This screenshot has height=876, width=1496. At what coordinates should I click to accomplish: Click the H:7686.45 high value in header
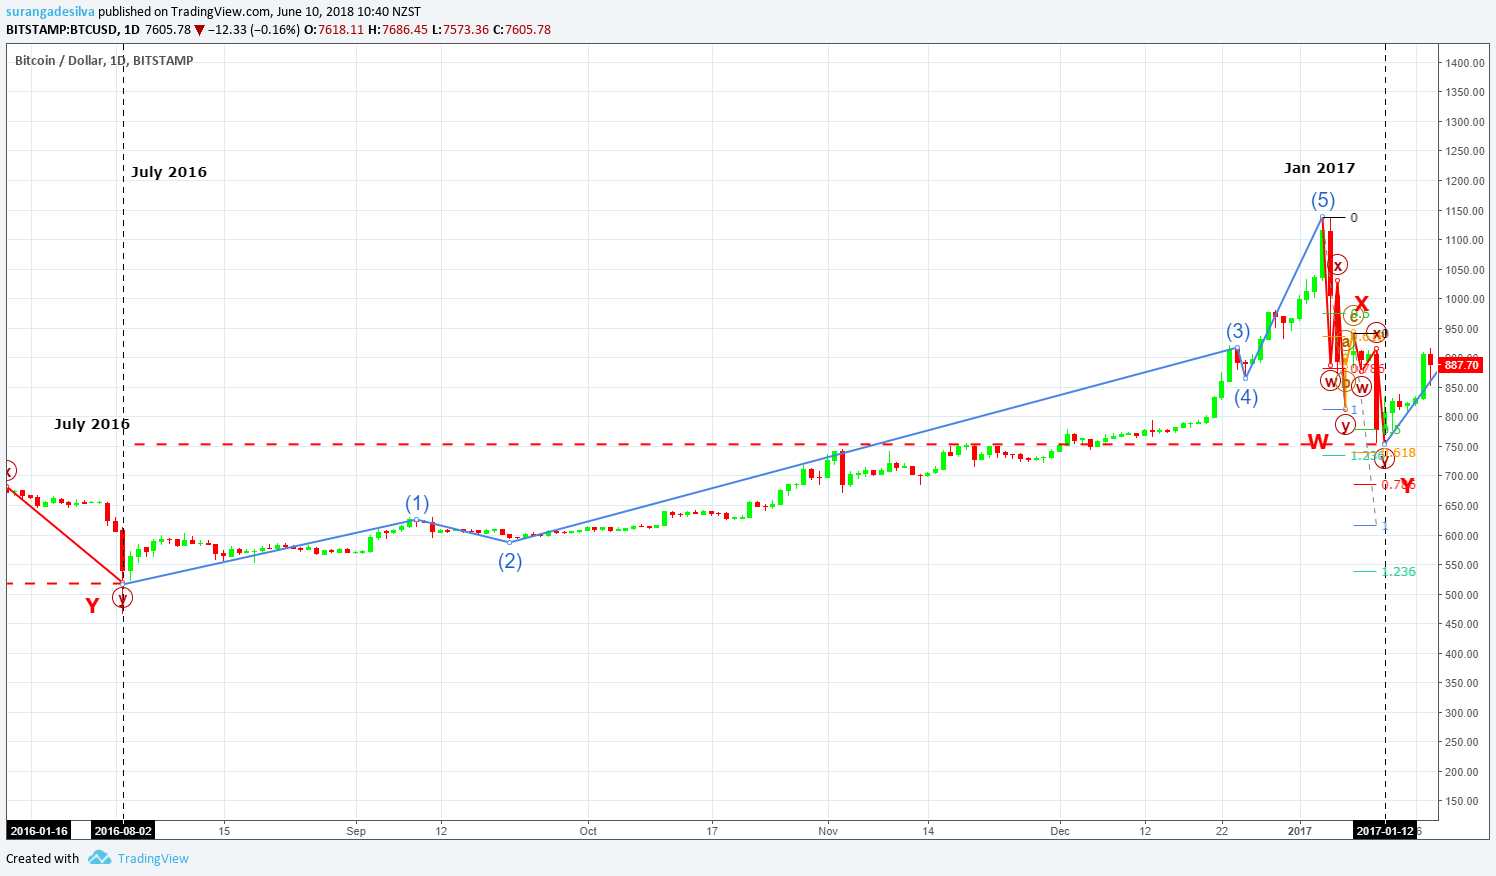398,30
